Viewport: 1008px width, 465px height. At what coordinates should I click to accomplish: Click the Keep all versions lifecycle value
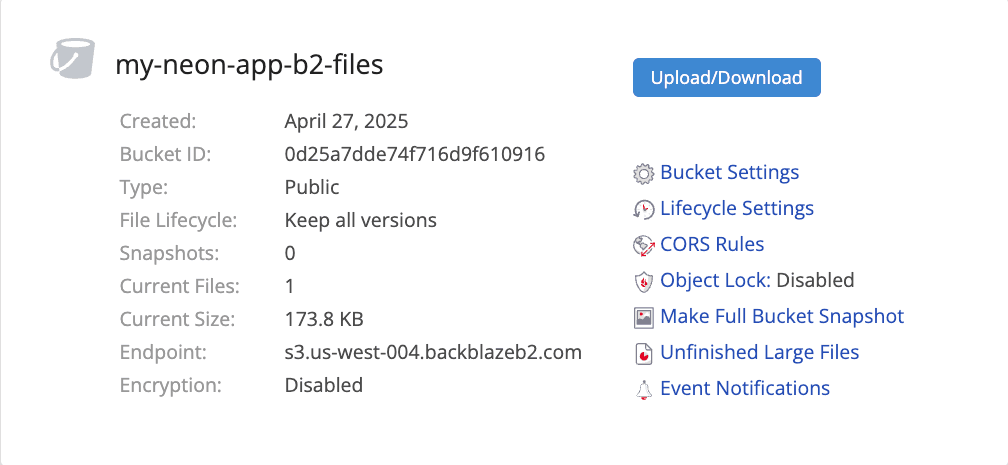click(x=360, y=221)
